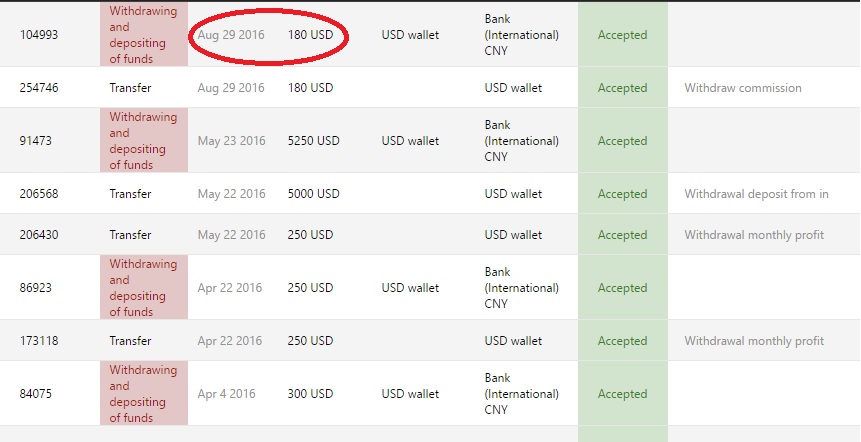Image resolution: width=861 pixels, height=442 pixels.
Task: Select the 5250 USD amount
Action: (313, 141)
